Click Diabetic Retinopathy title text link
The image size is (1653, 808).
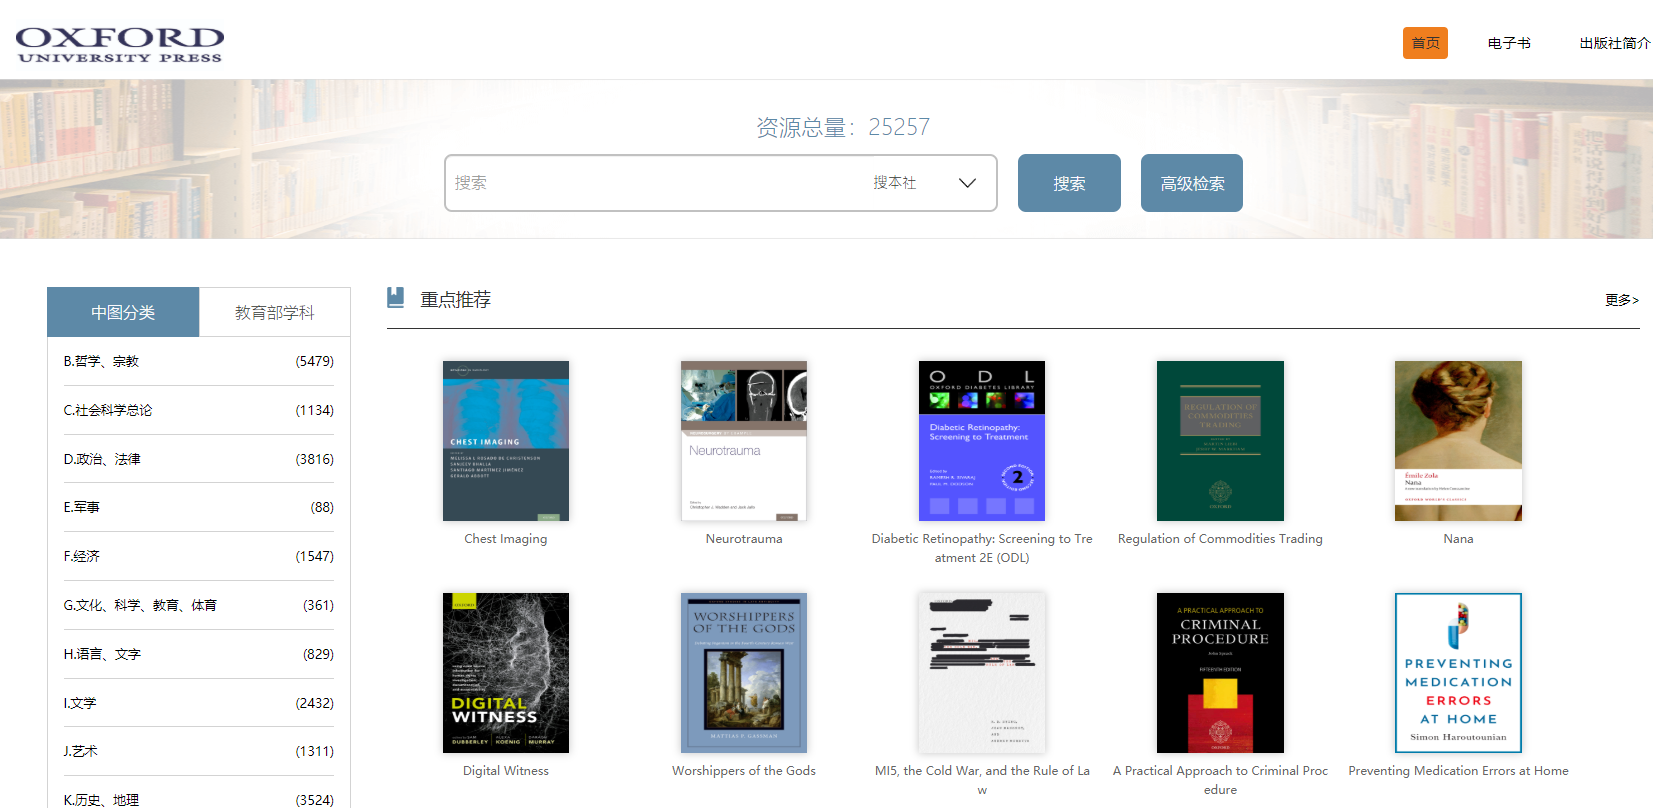click(982, 548)
